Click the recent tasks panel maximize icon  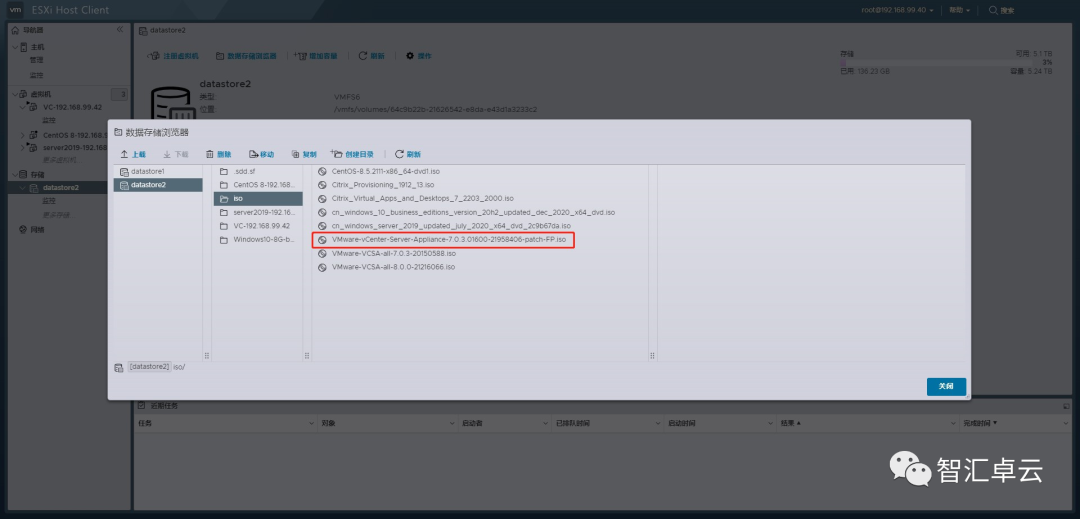pos(1066,406)
